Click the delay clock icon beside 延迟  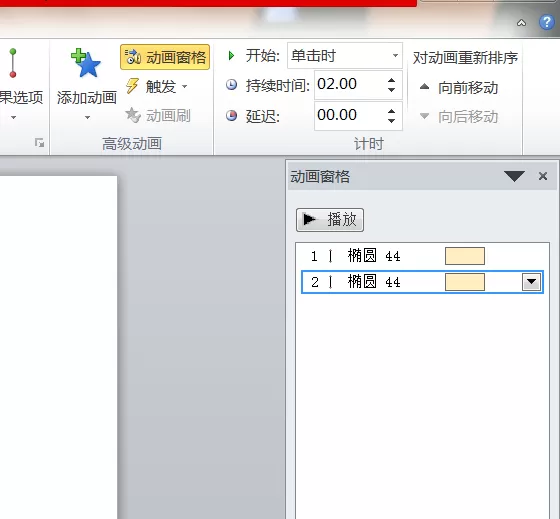[x=231, y=116]
